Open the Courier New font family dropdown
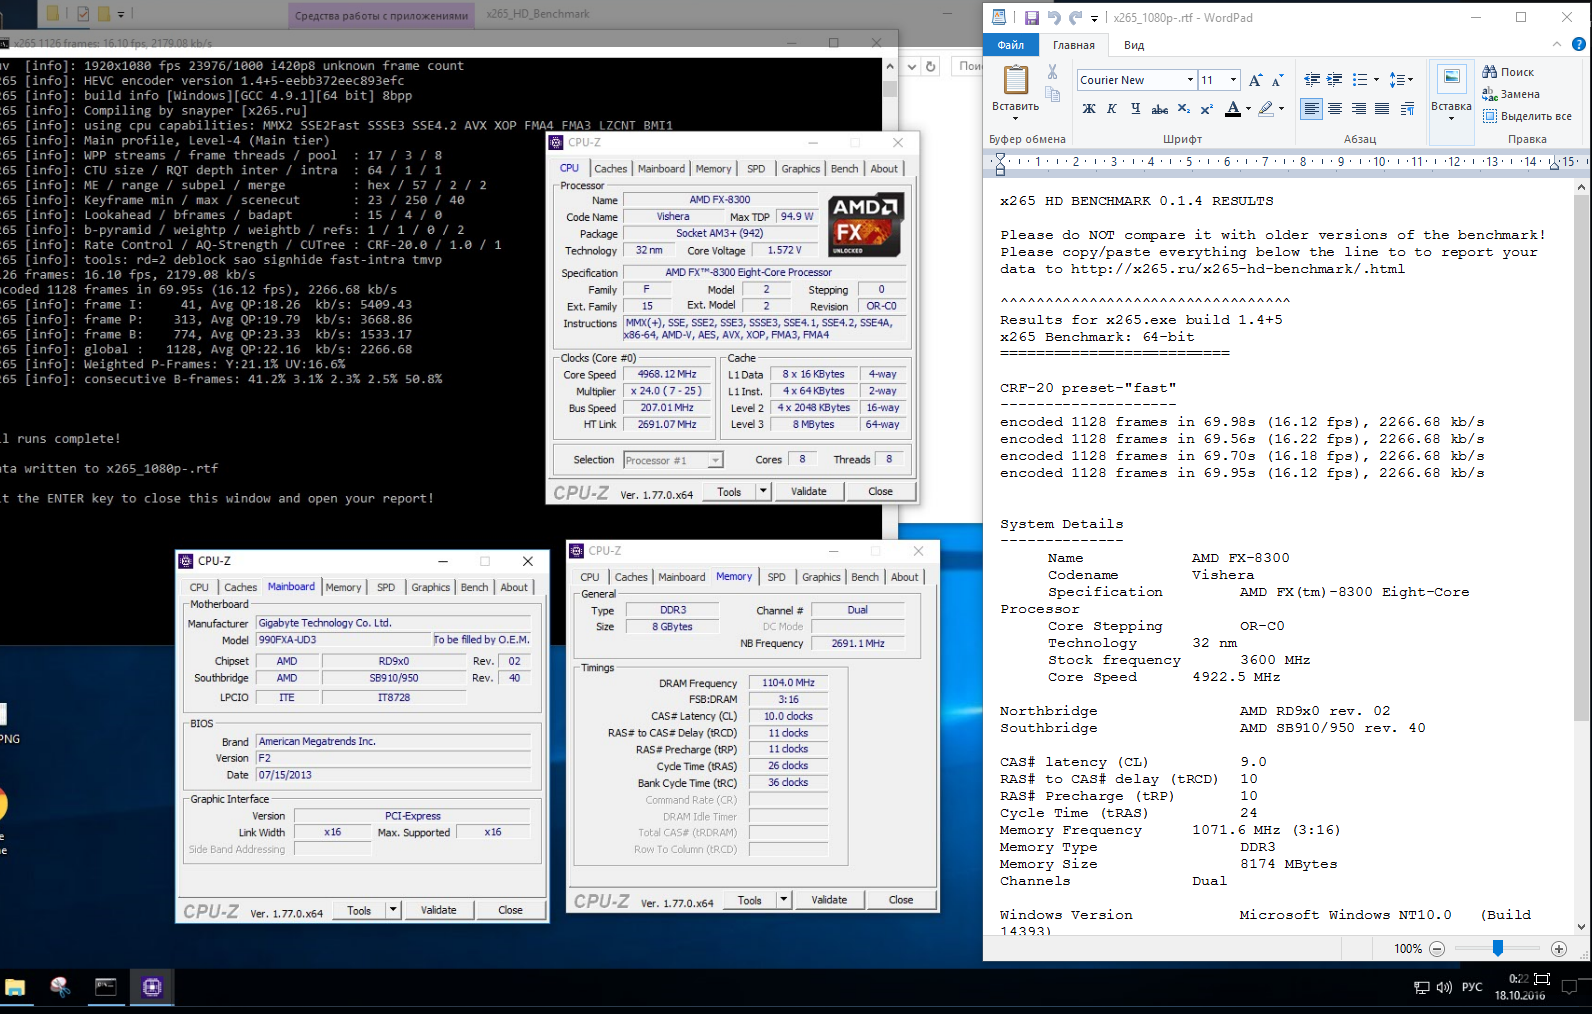 [1190, 80]
